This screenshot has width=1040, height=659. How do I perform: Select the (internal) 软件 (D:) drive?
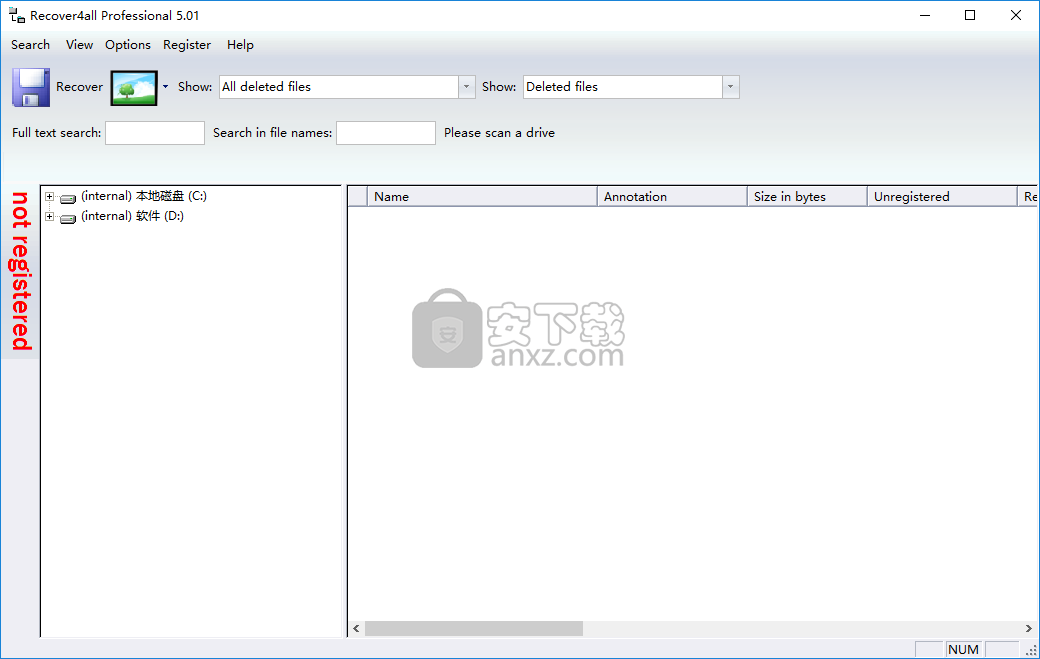pos(132,216)
